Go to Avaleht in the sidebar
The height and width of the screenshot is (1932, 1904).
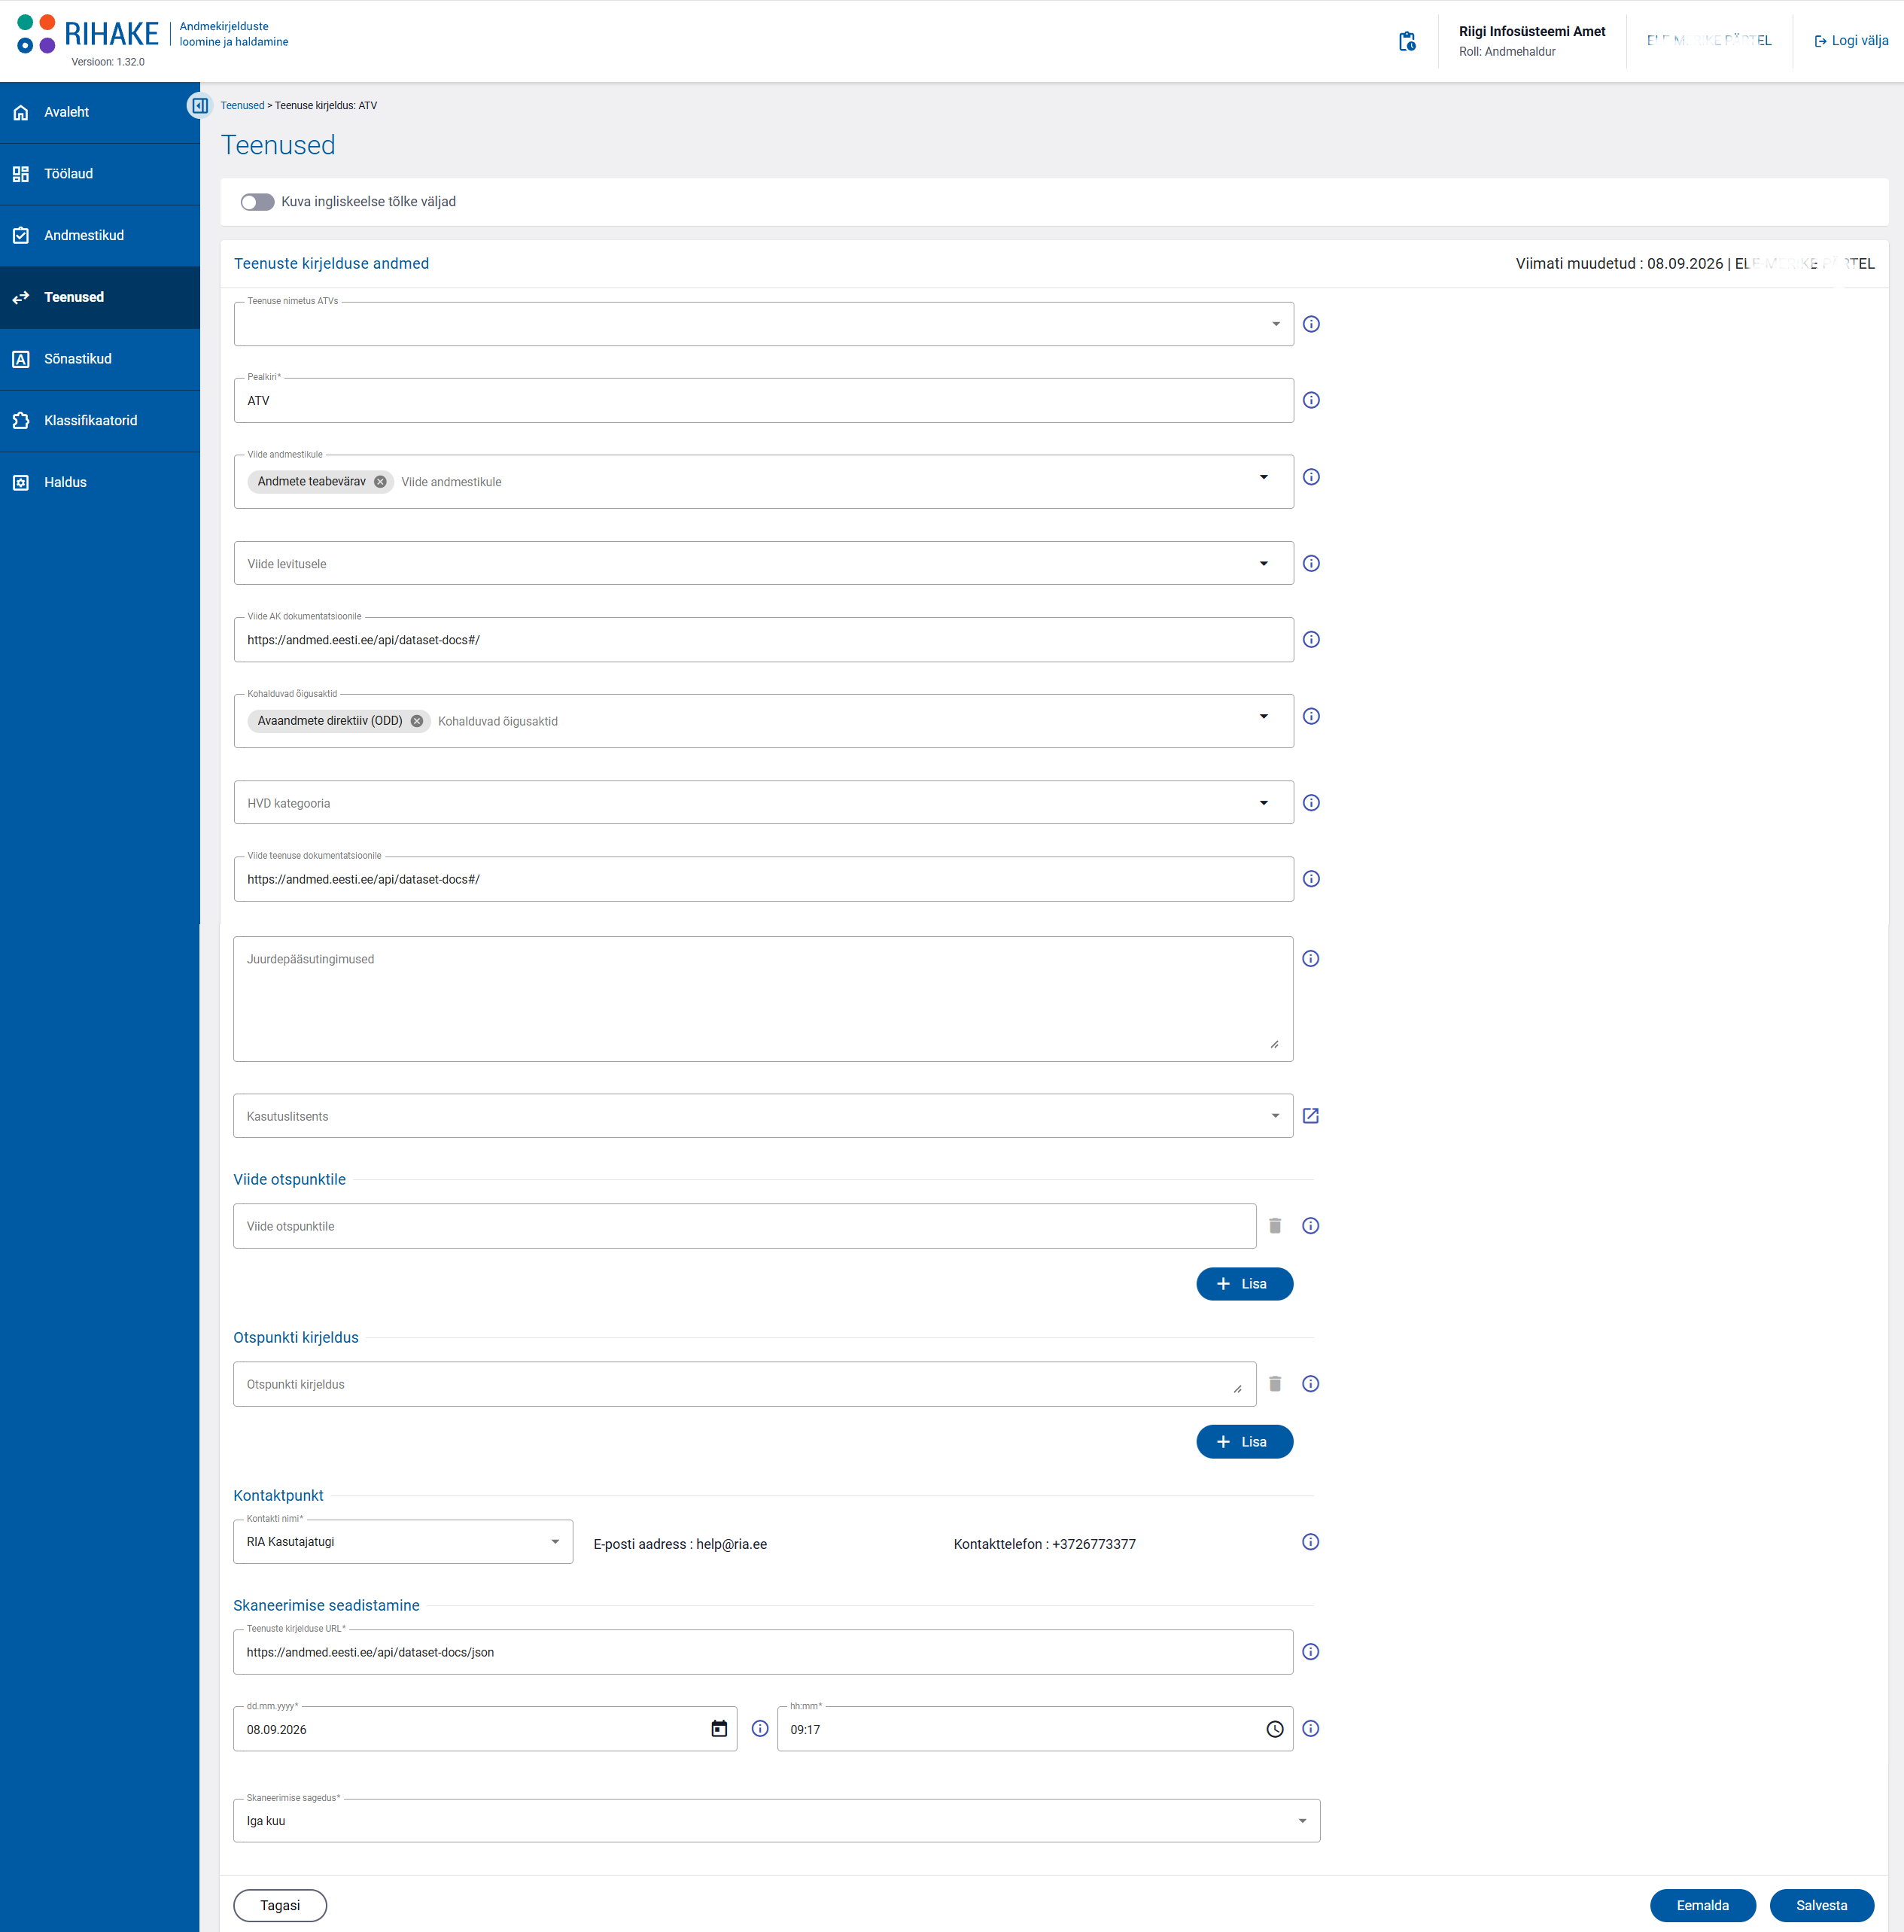pyautogui.click(x=100, y=112)
